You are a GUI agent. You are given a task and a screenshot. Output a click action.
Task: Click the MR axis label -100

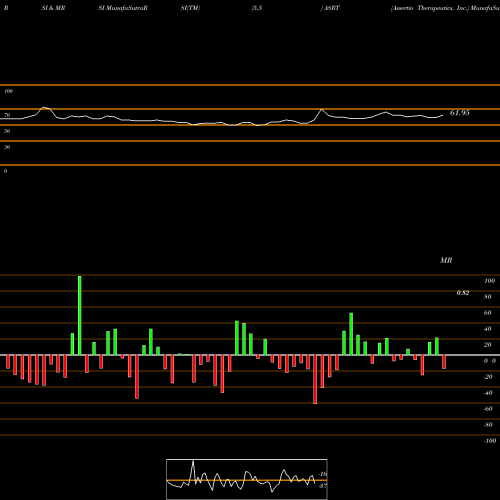click(x=490, y=441)
